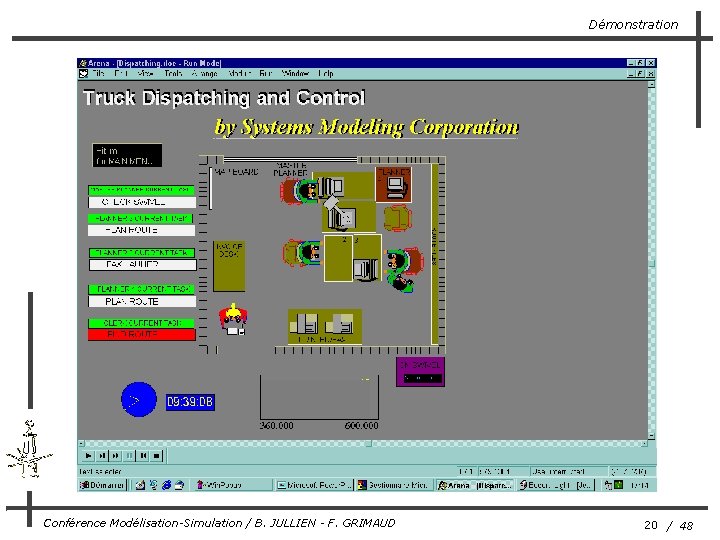The height and width of the screenshot is (540, 720).
Task: Click the Internet Explorer quick launch icon
Action: 166,485
